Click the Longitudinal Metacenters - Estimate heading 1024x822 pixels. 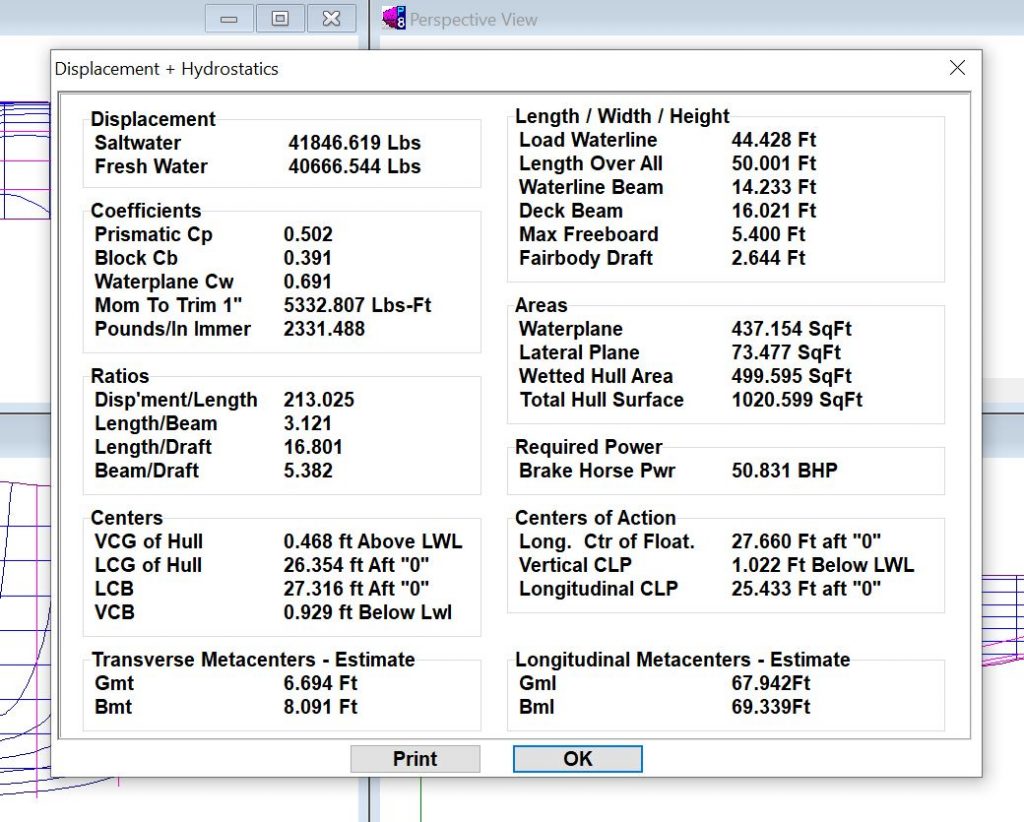pyautogui.click(x=682, y=659)
